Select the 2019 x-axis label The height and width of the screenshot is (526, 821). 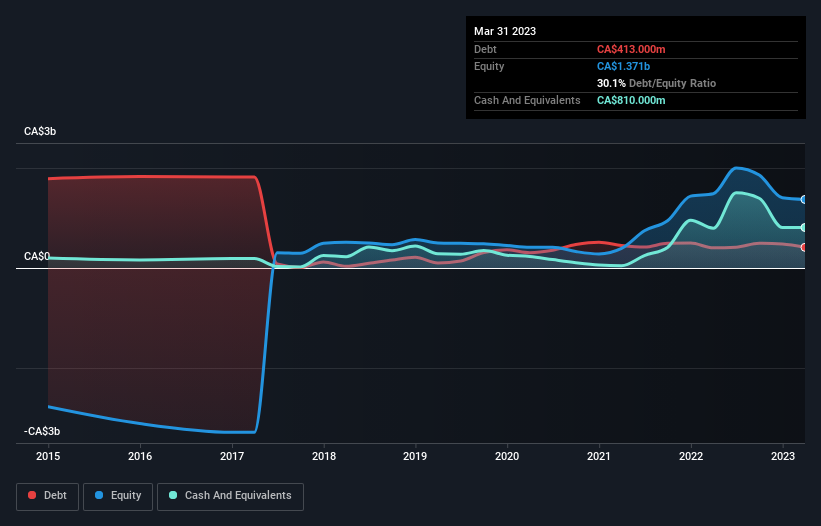(415, 456)
